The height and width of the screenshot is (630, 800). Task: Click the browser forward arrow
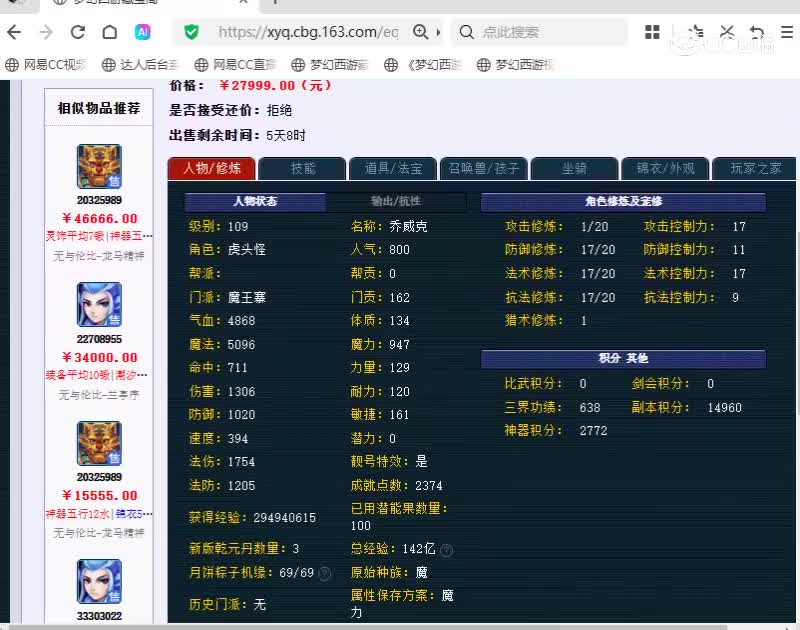pos(46,32)
